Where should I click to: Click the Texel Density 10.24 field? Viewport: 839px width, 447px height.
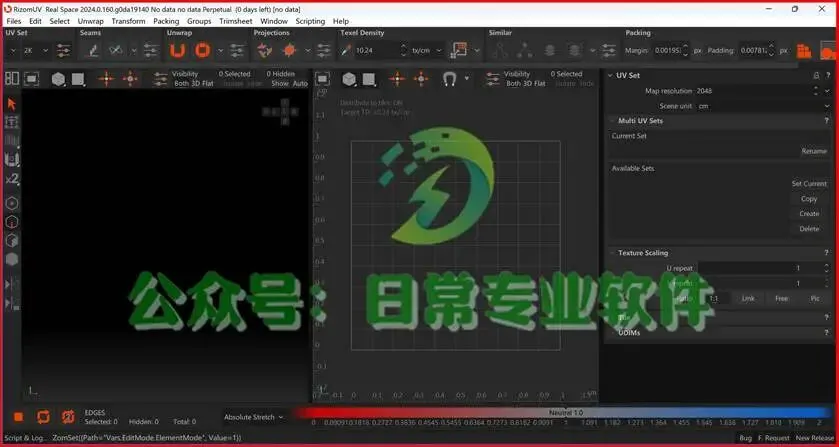tap(376, 51)
